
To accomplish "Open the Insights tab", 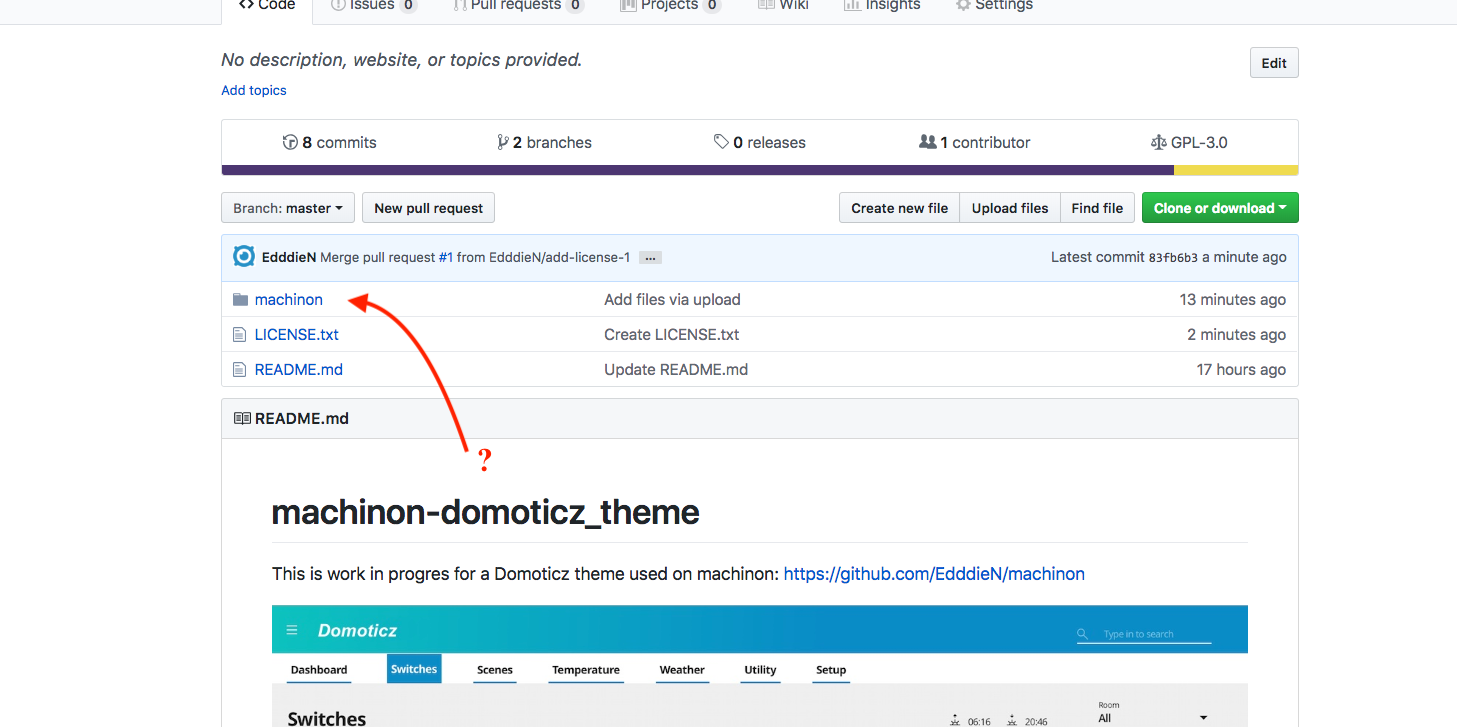I will coord(881,6).
